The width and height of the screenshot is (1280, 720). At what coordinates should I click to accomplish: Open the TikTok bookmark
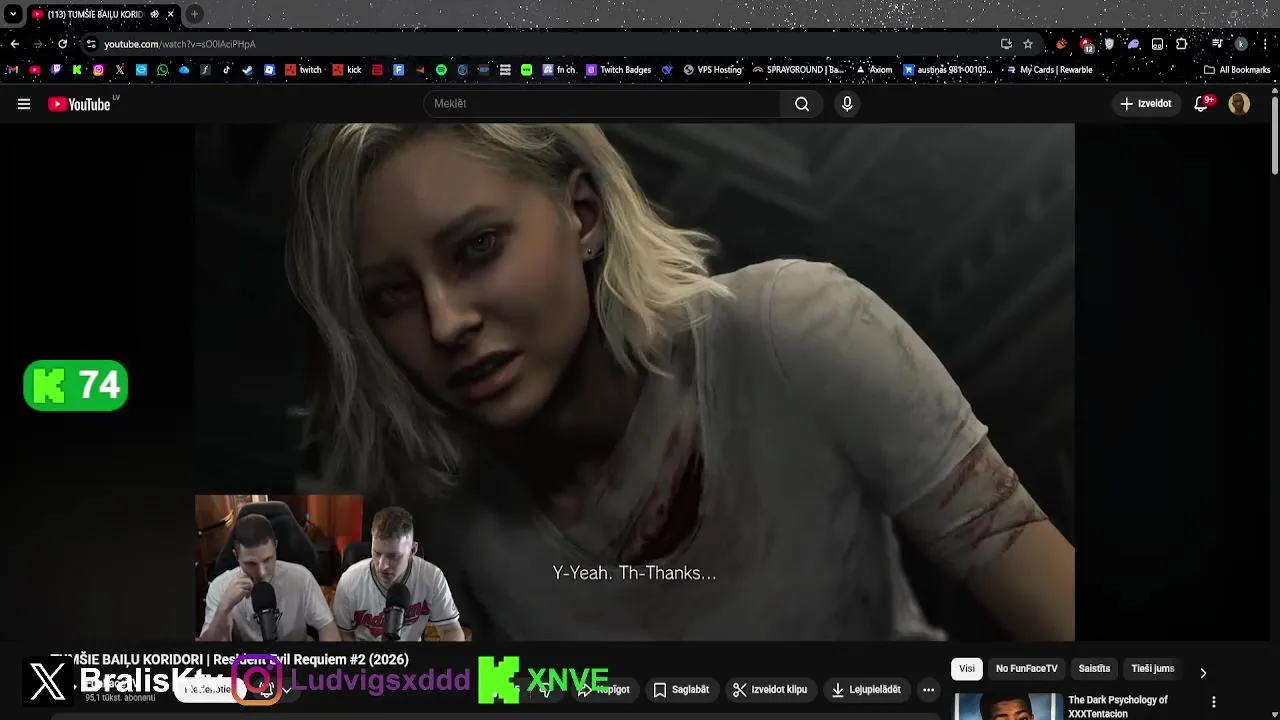pos(226,70)
